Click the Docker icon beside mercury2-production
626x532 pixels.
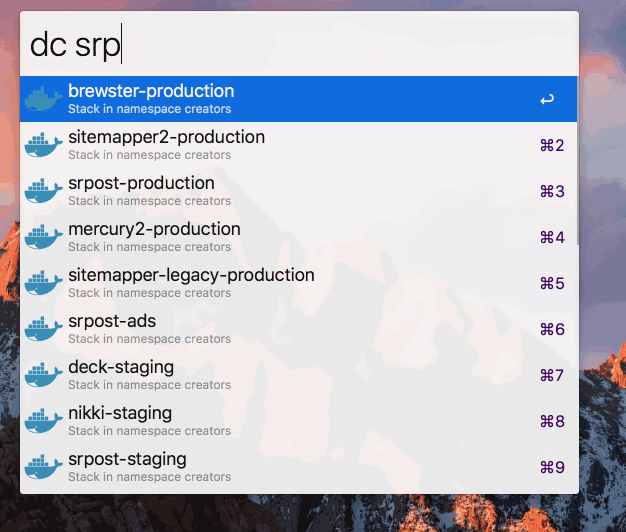click(x=43, y=237)
